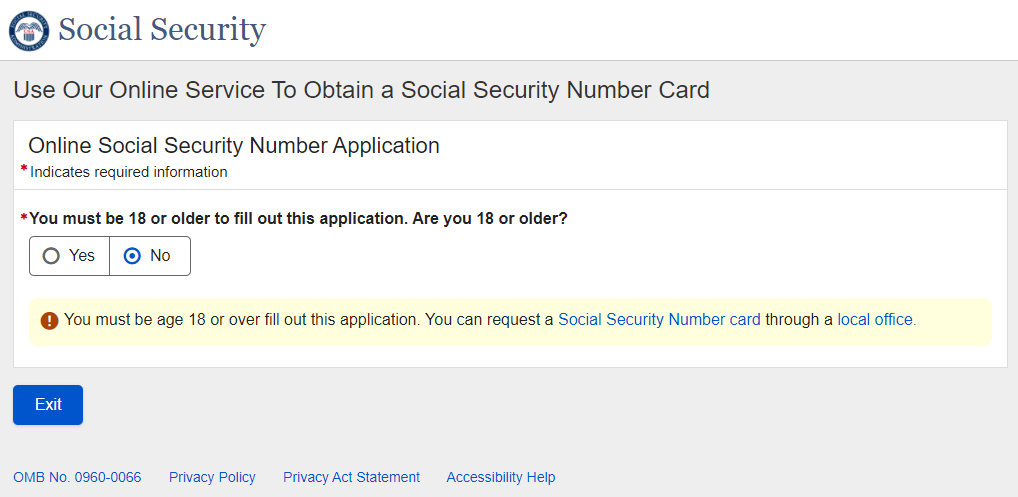1018x497 pixels.
Task: Click the orange warning exclamation icon
Action: [49, 320]
